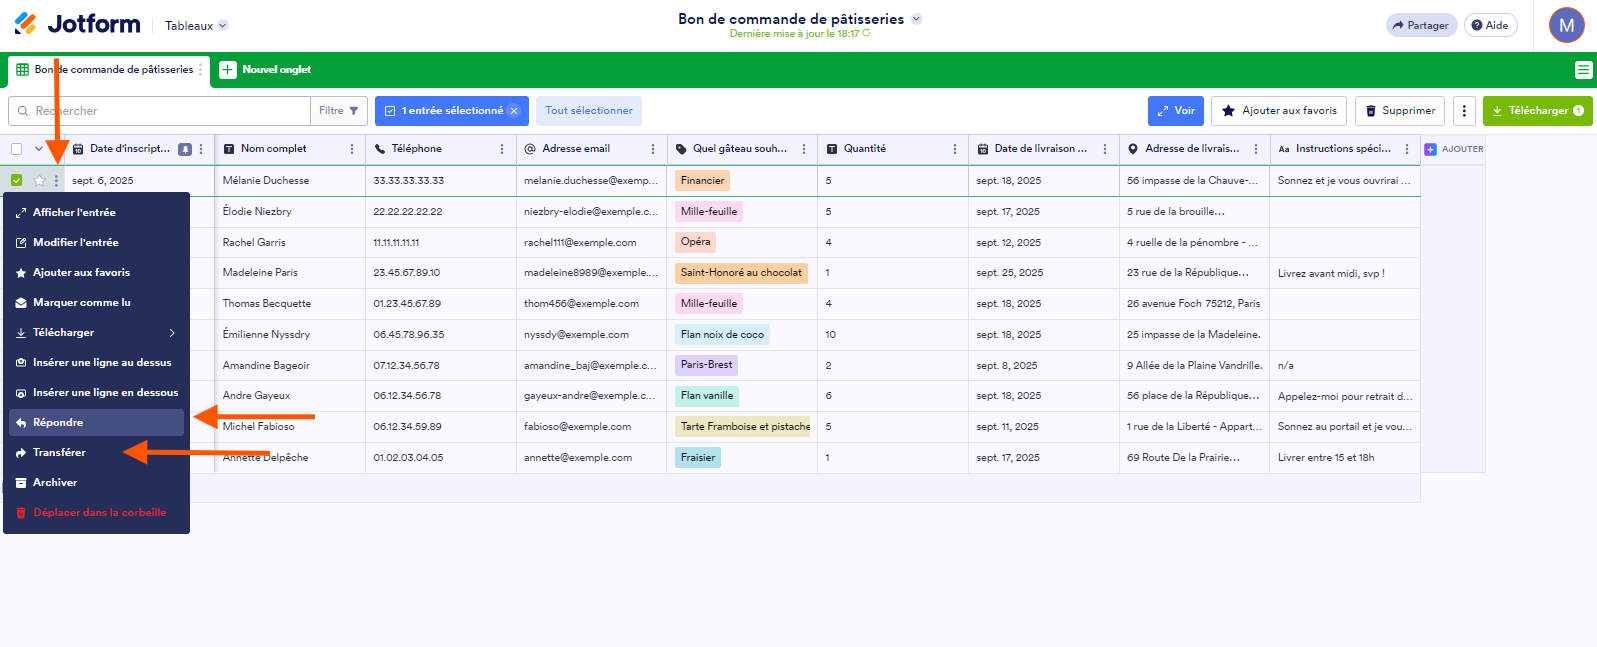This screenshot has height=647, width=1597.
Task: Click the green Télécharger button
Action: (1537, 111)
